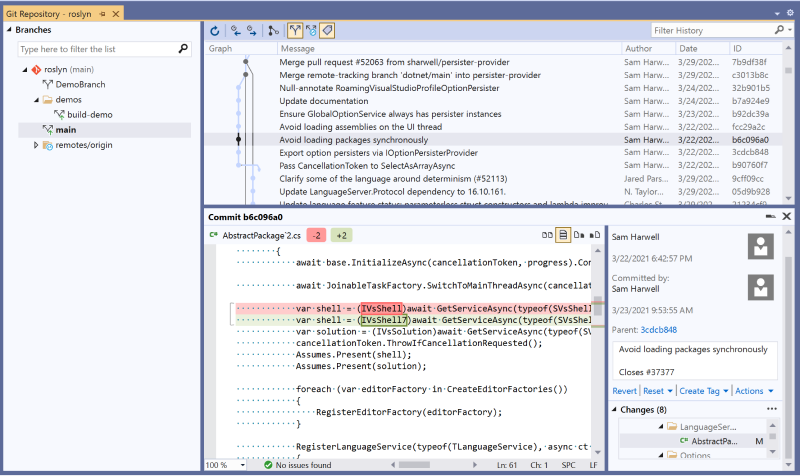Toggle the highlighted branch graph view button
Image resolution: width=800 pixels, height=476 pixels.
coord(295,30)
